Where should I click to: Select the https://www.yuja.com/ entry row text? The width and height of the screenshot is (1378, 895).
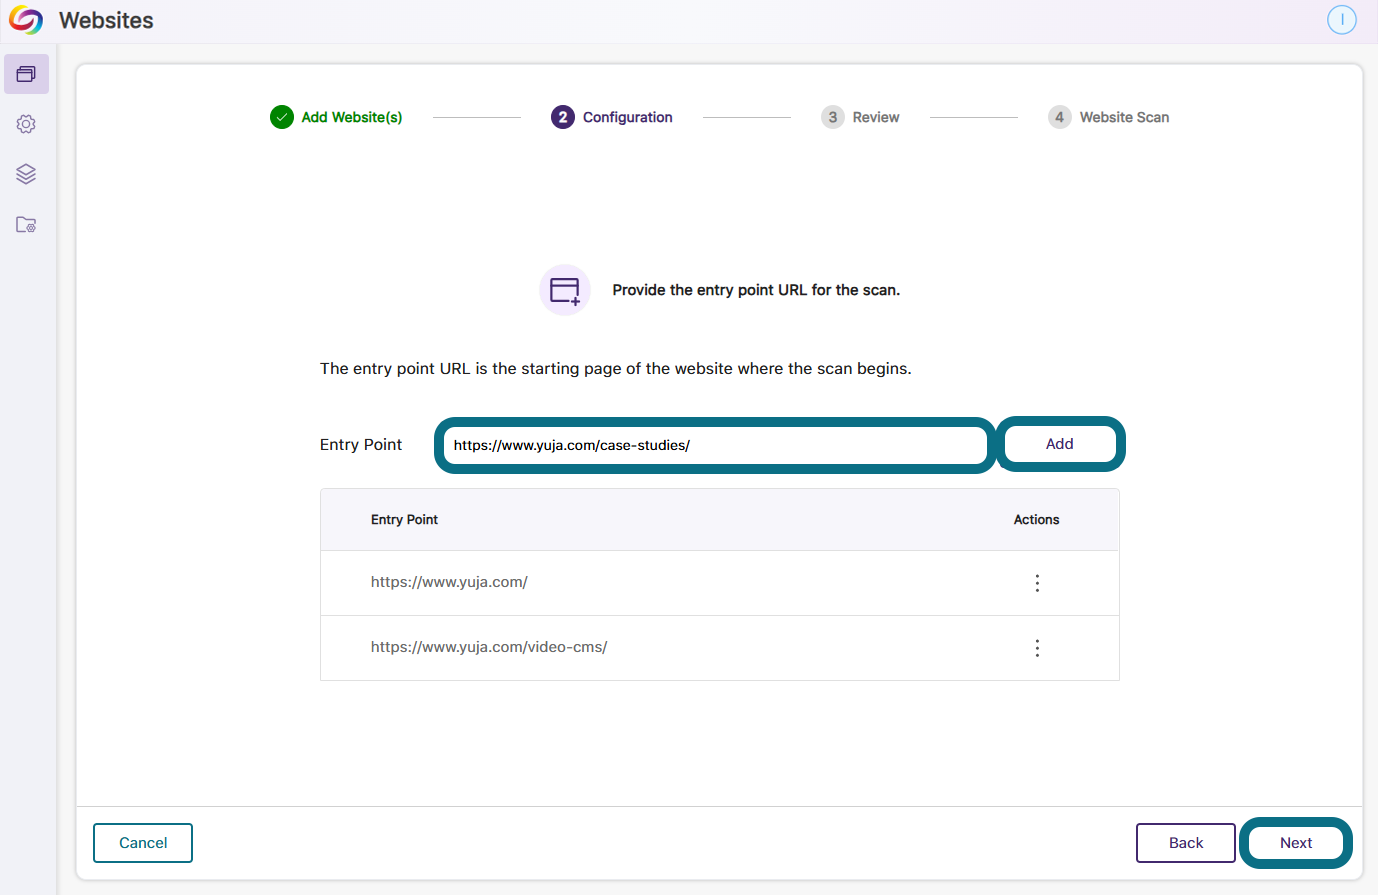click(x=449, y=582)
